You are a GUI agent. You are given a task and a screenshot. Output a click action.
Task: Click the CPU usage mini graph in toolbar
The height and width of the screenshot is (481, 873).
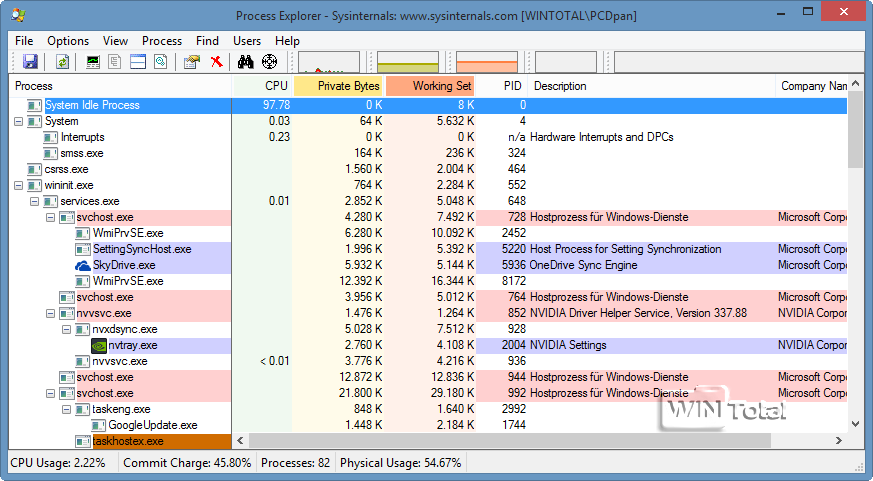(x=328, y=63)
